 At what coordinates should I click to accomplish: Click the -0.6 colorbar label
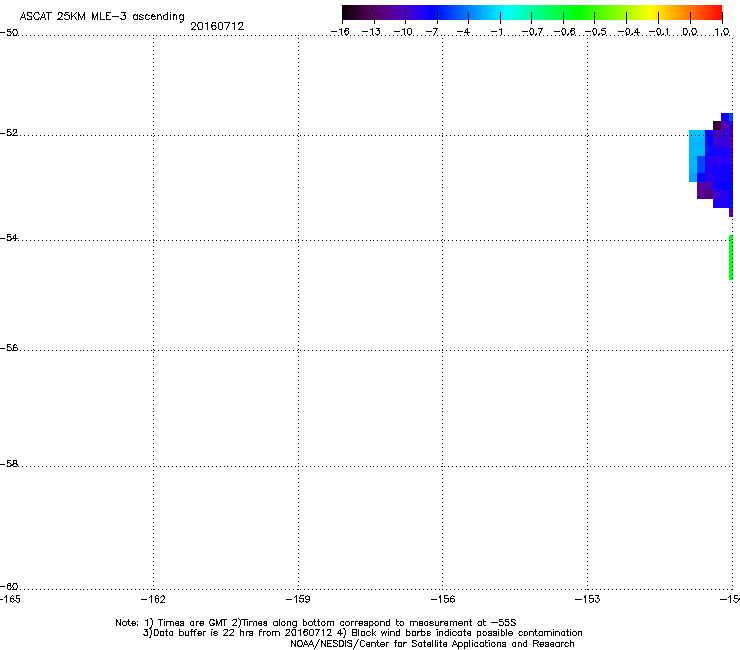[x=564, y=32]
